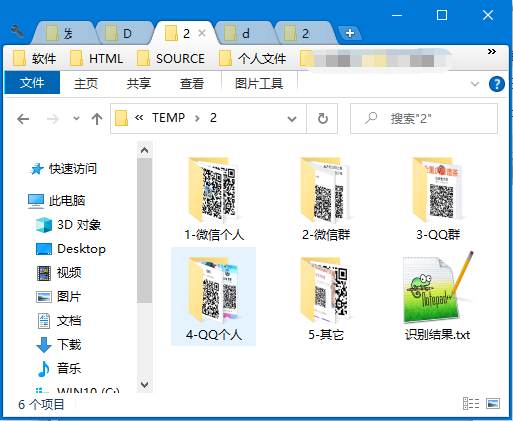Open the blue help question mark
The height and width of the screenshot is (421, 513).
click(x=496, y=84)
